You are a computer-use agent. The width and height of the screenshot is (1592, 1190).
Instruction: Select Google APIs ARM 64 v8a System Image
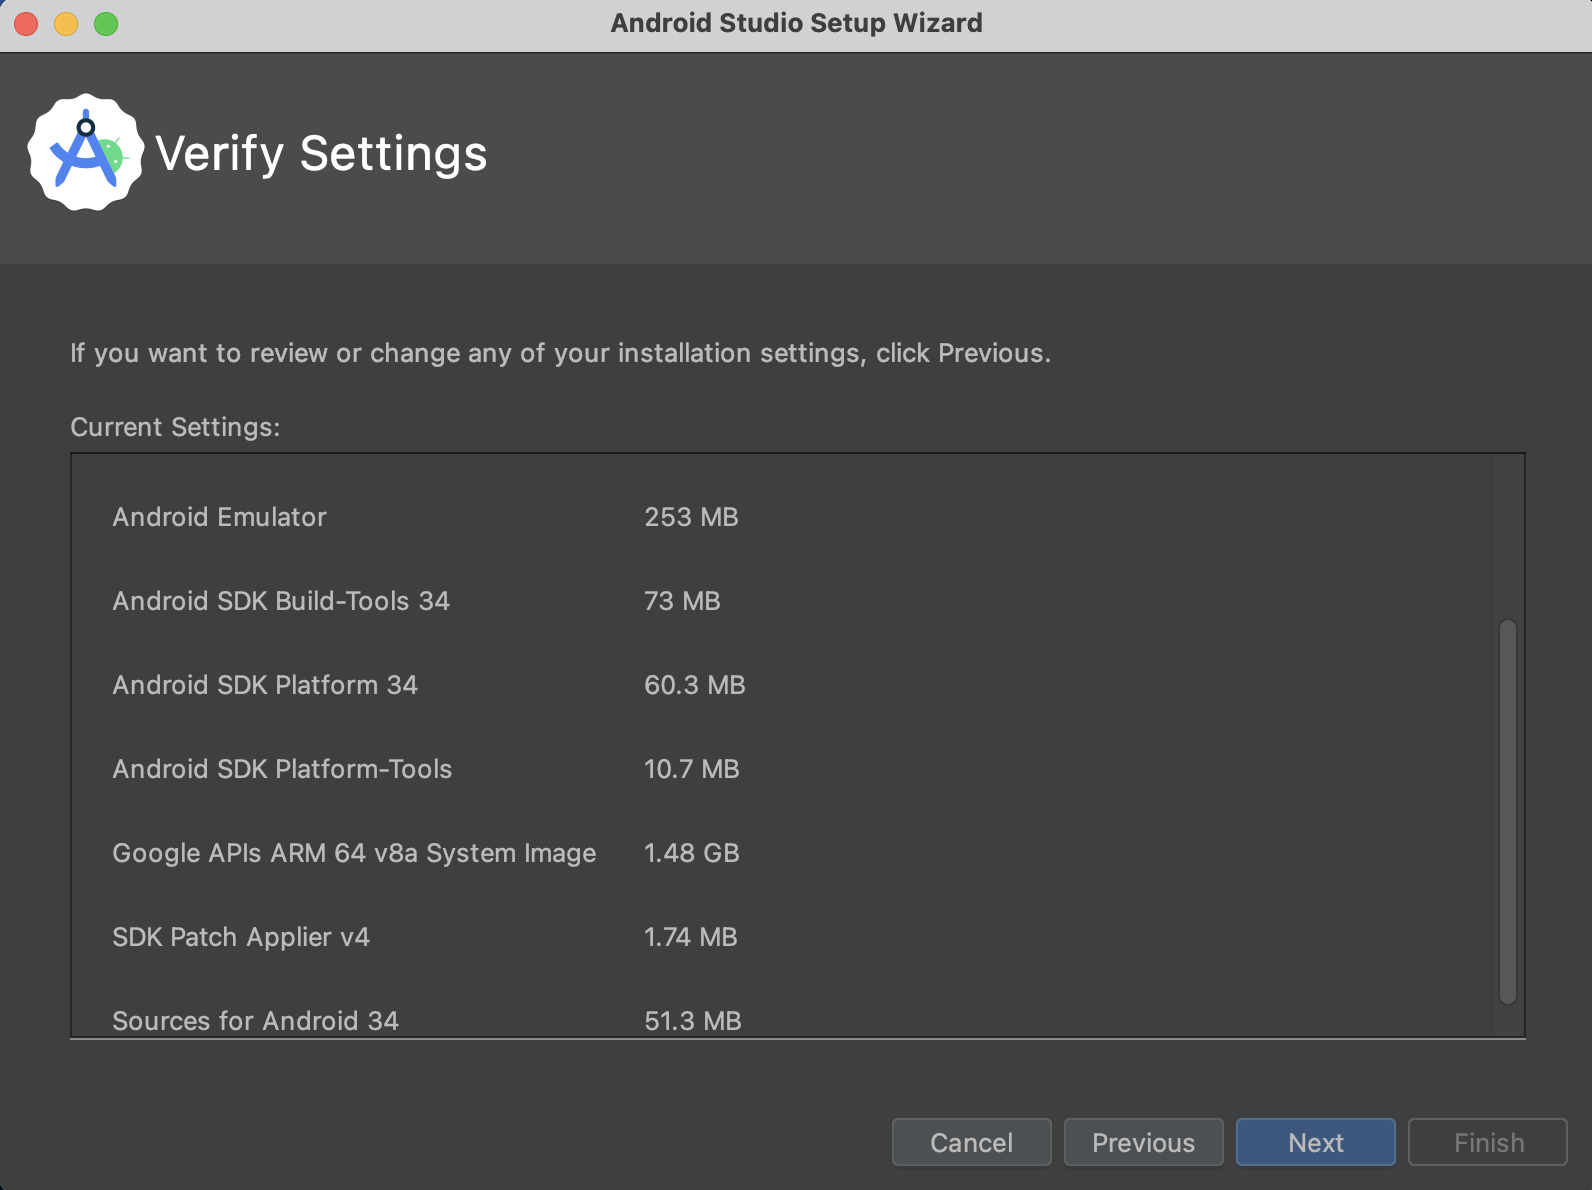354,853
